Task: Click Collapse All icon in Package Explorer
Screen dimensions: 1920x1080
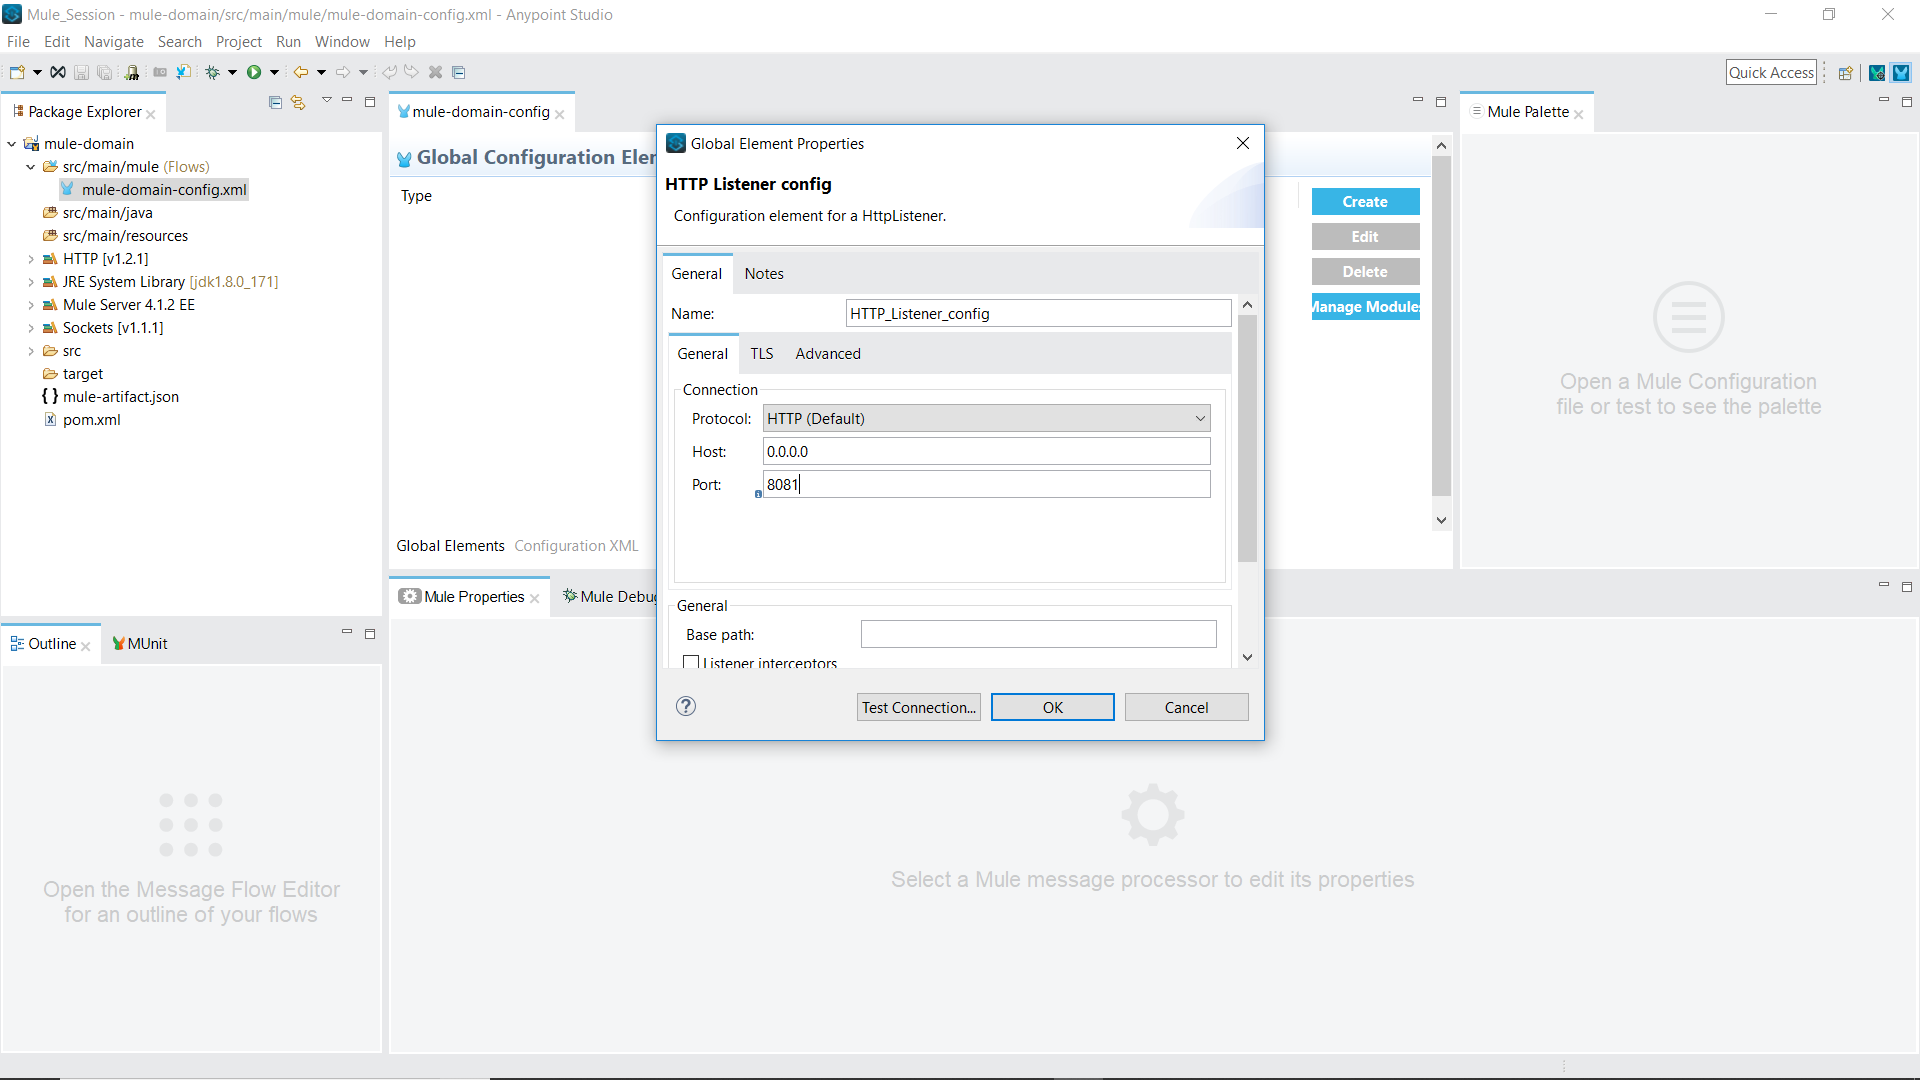Action: point(275,102)
